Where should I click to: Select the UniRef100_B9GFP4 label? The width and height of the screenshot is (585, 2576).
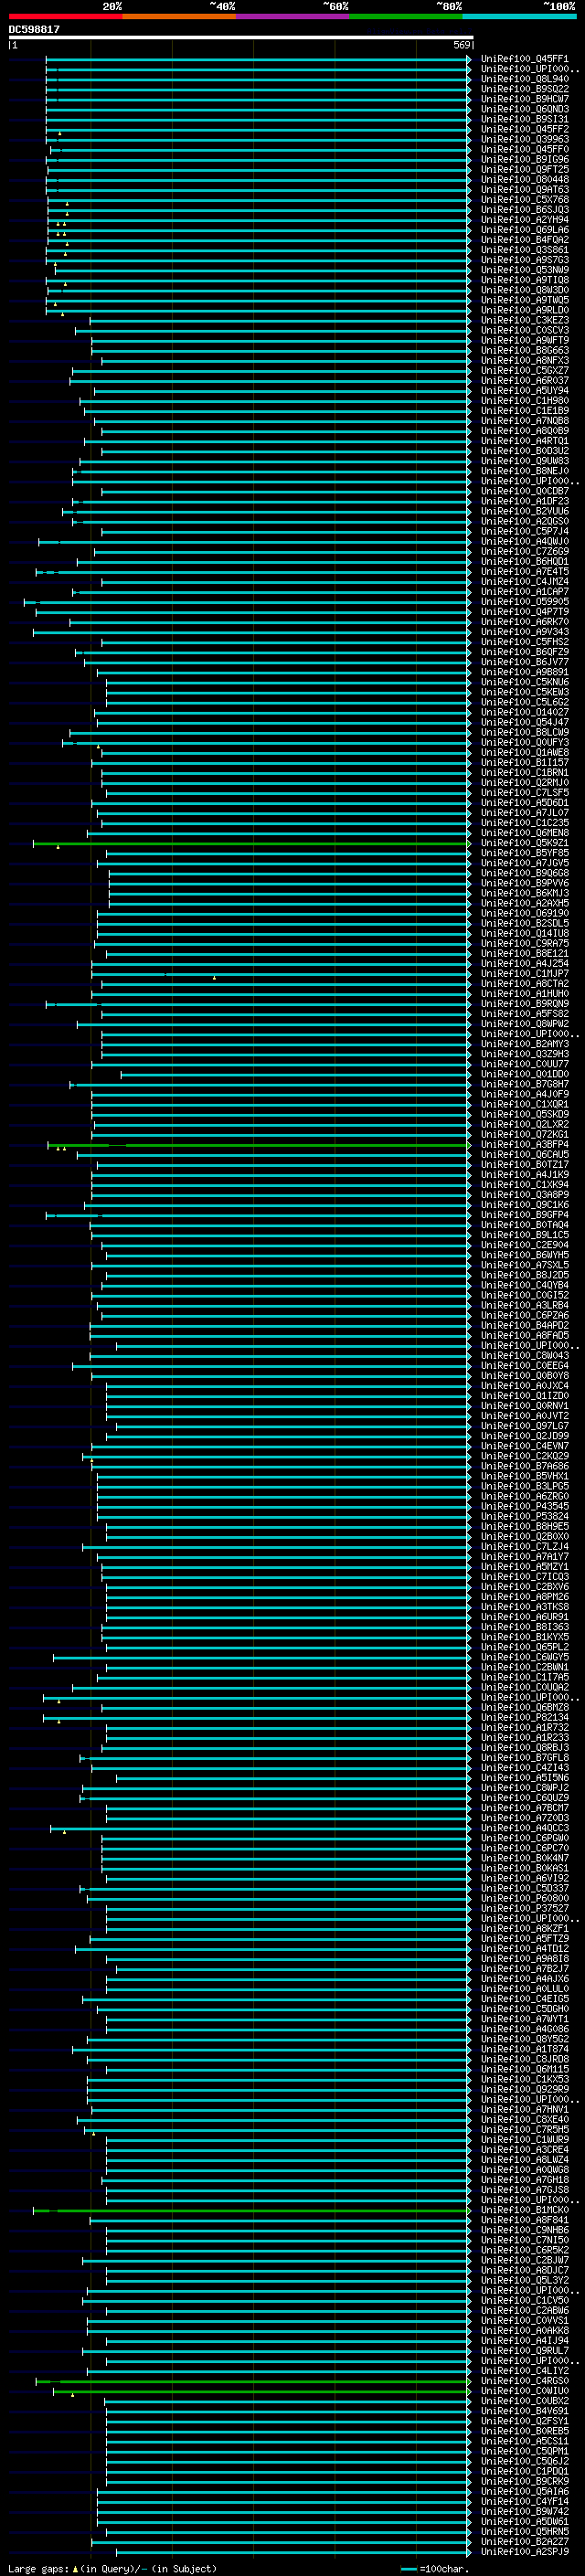[x=524, y=1215]
